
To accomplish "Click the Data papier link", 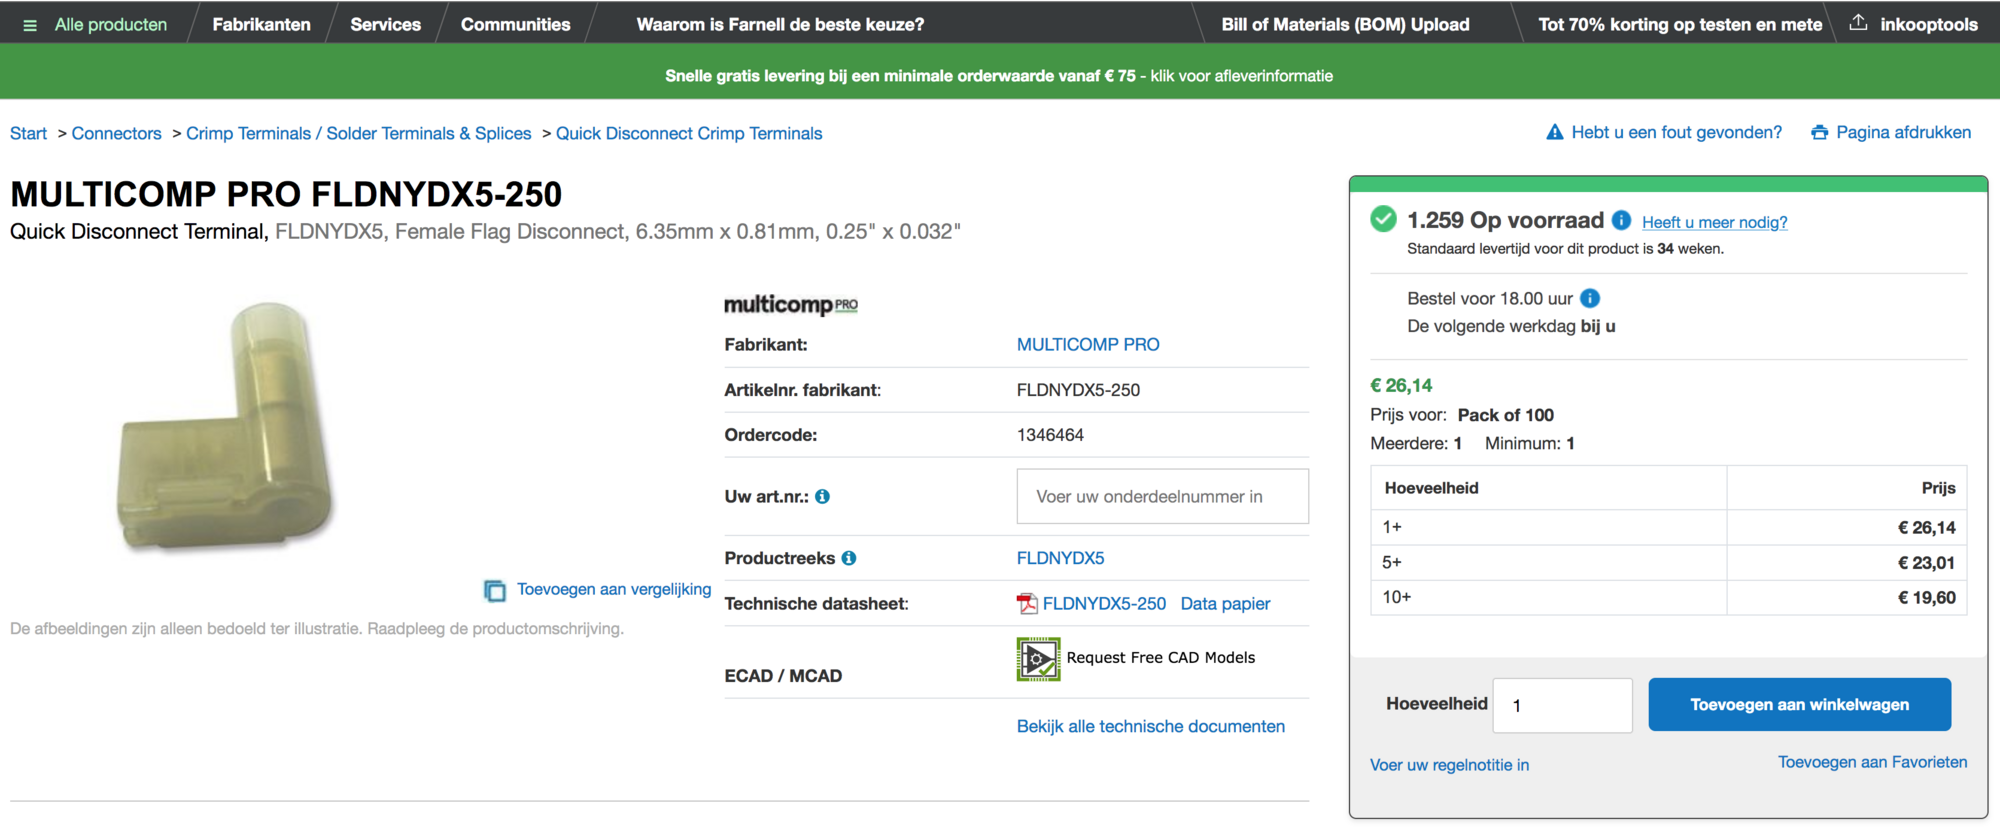I will point(1226,604).
